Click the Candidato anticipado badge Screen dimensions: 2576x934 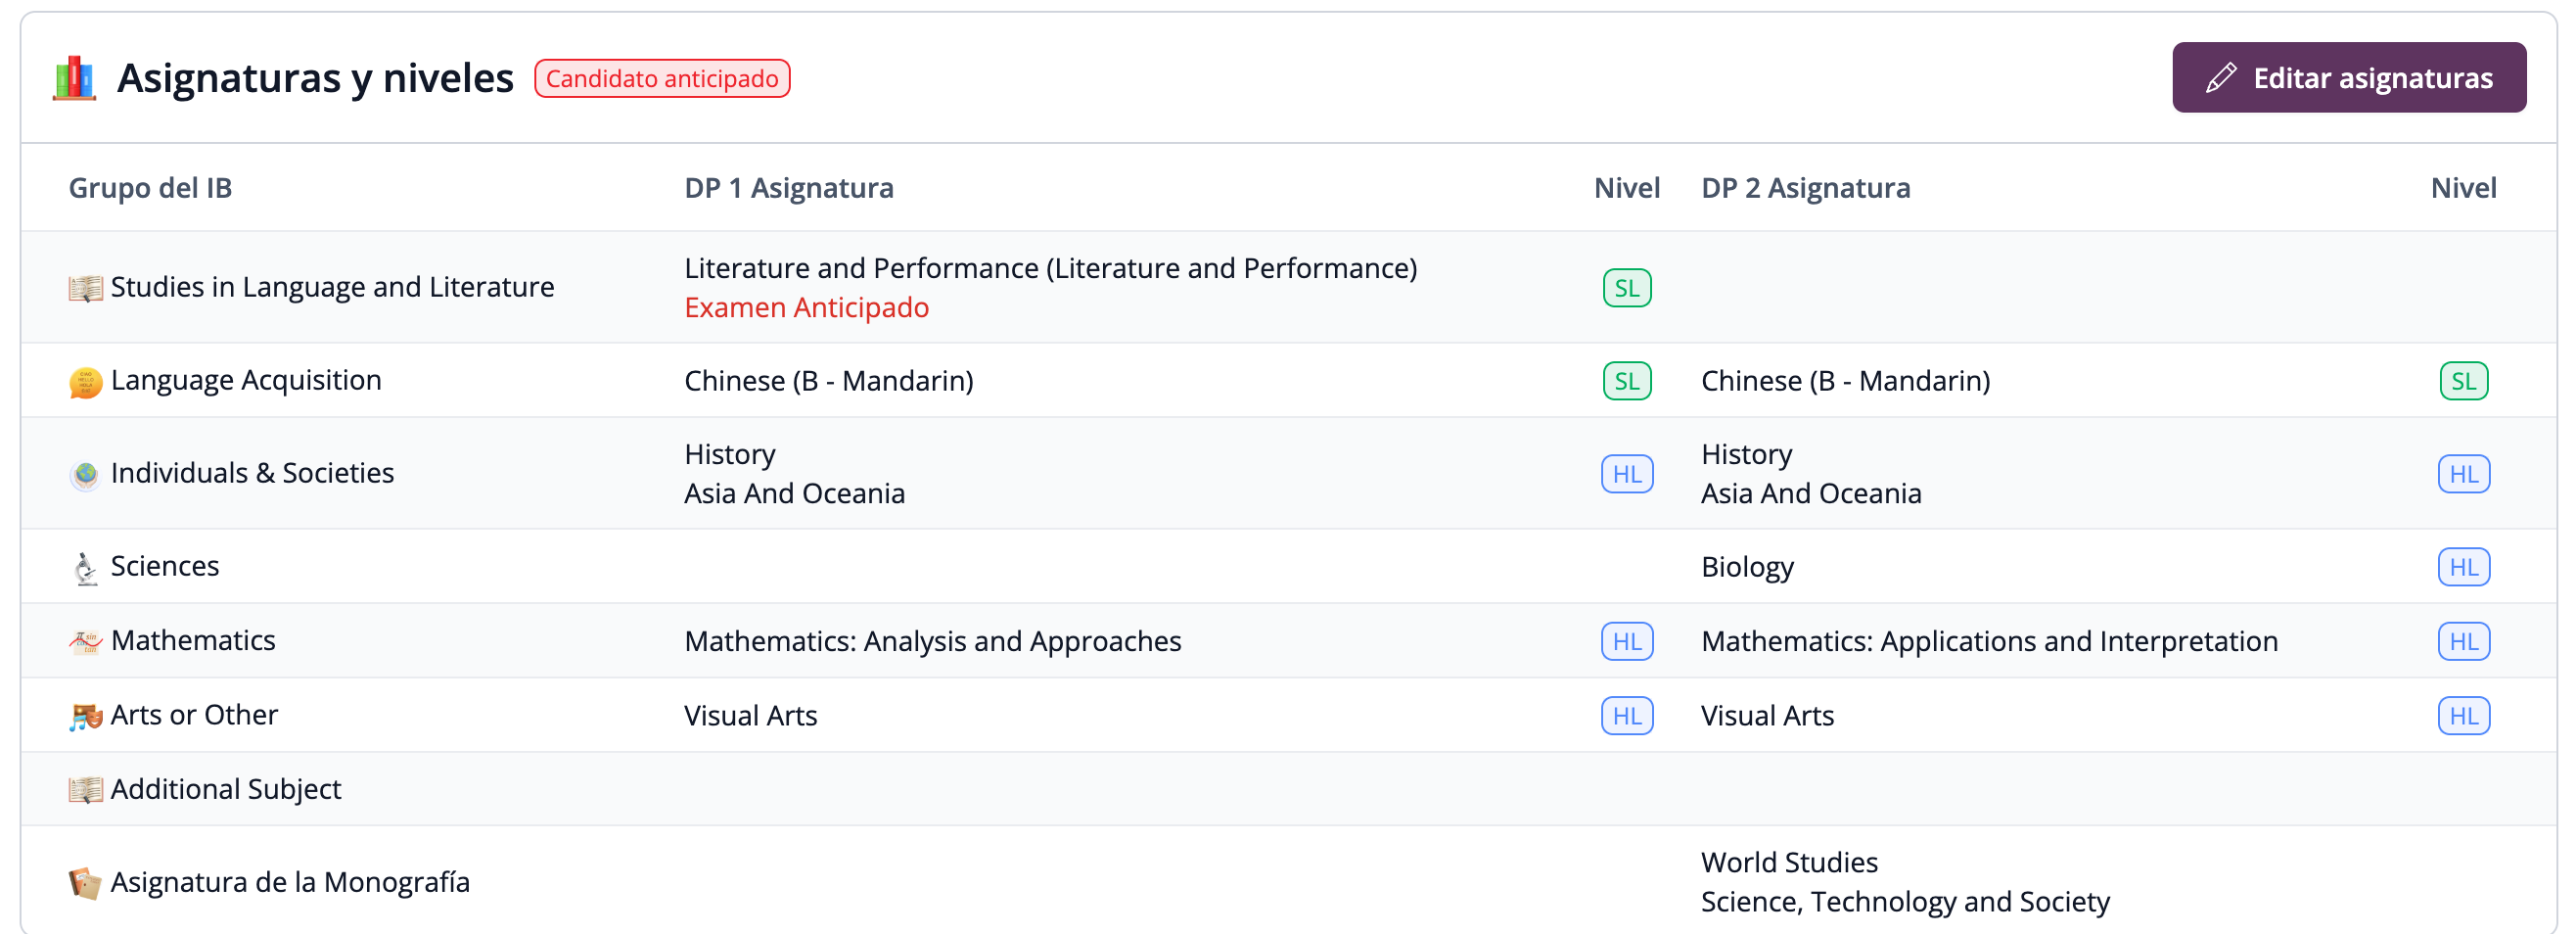coord(661,79)
